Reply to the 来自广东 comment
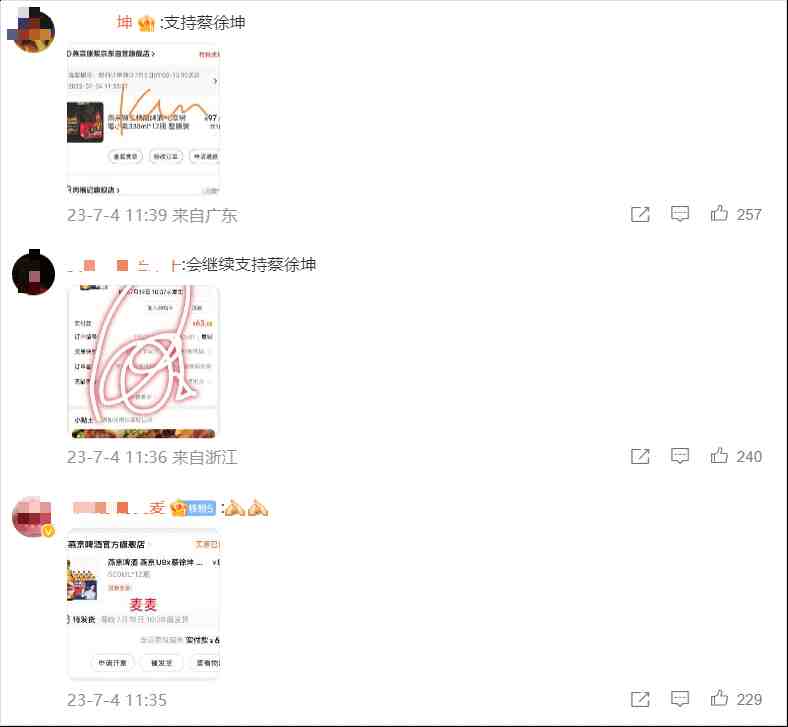Image resolution: width=788 pixels, height=727 pixels. click(x=680, y=214)
